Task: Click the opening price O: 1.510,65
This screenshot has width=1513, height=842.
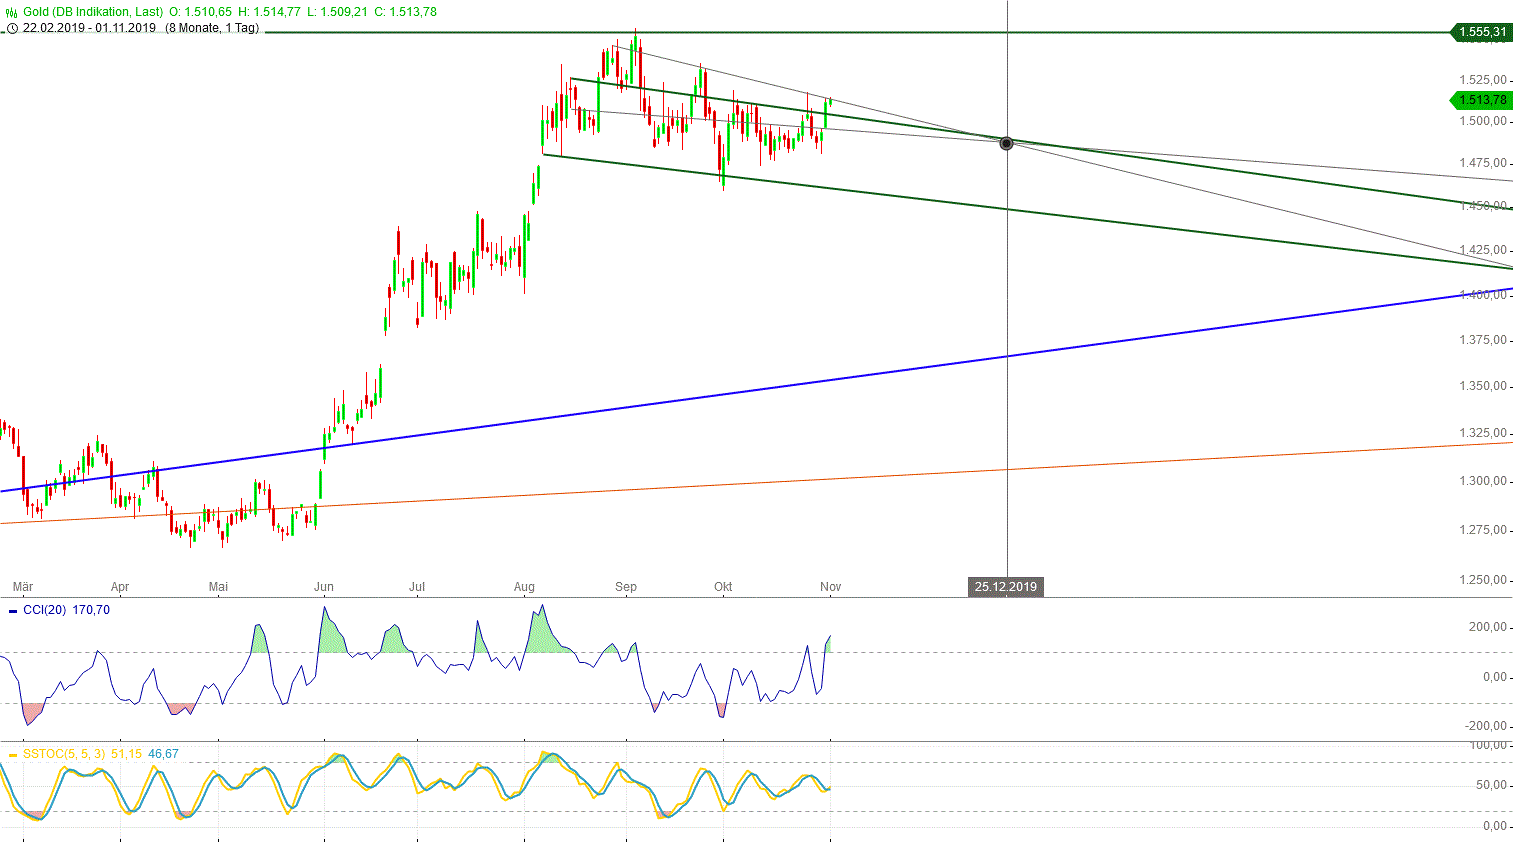Action: [x=200, y=12]
